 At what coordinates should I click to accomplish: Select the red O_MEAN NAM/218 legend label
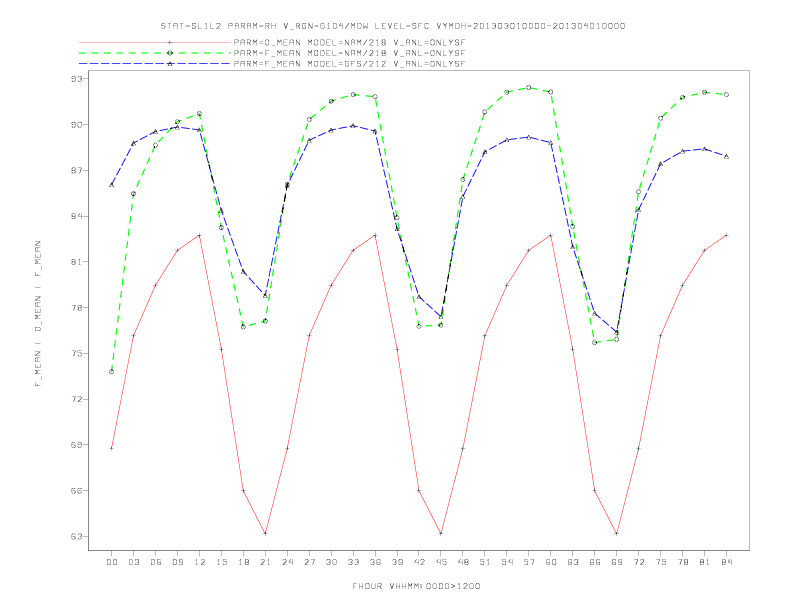[x=349, y=42]
